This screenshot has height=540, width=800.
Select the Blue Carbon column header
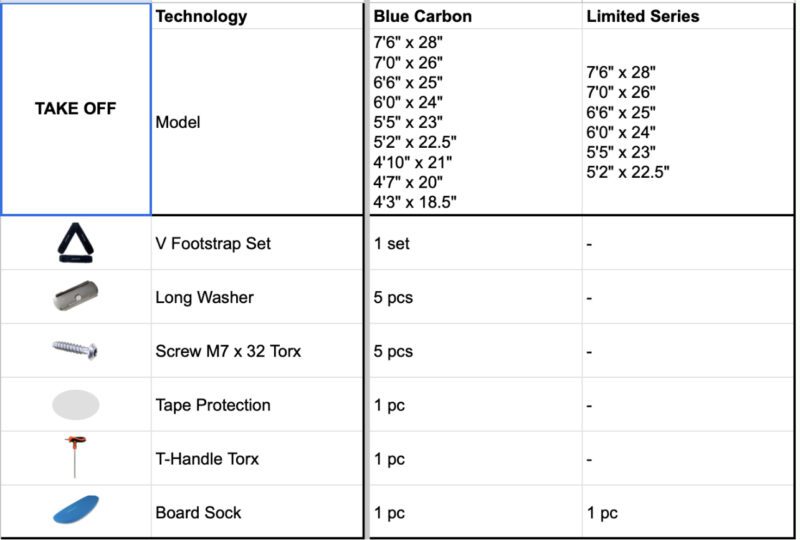475,16
